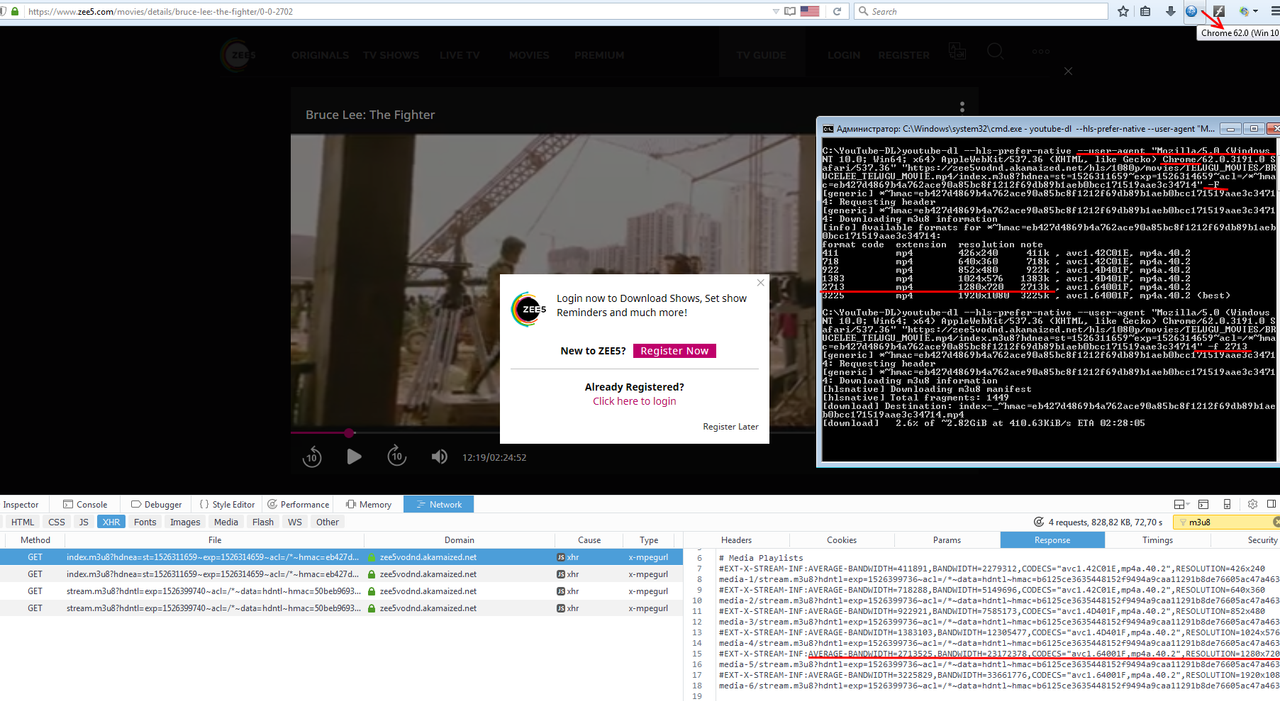Click the play button in video player

click(354, 456)
